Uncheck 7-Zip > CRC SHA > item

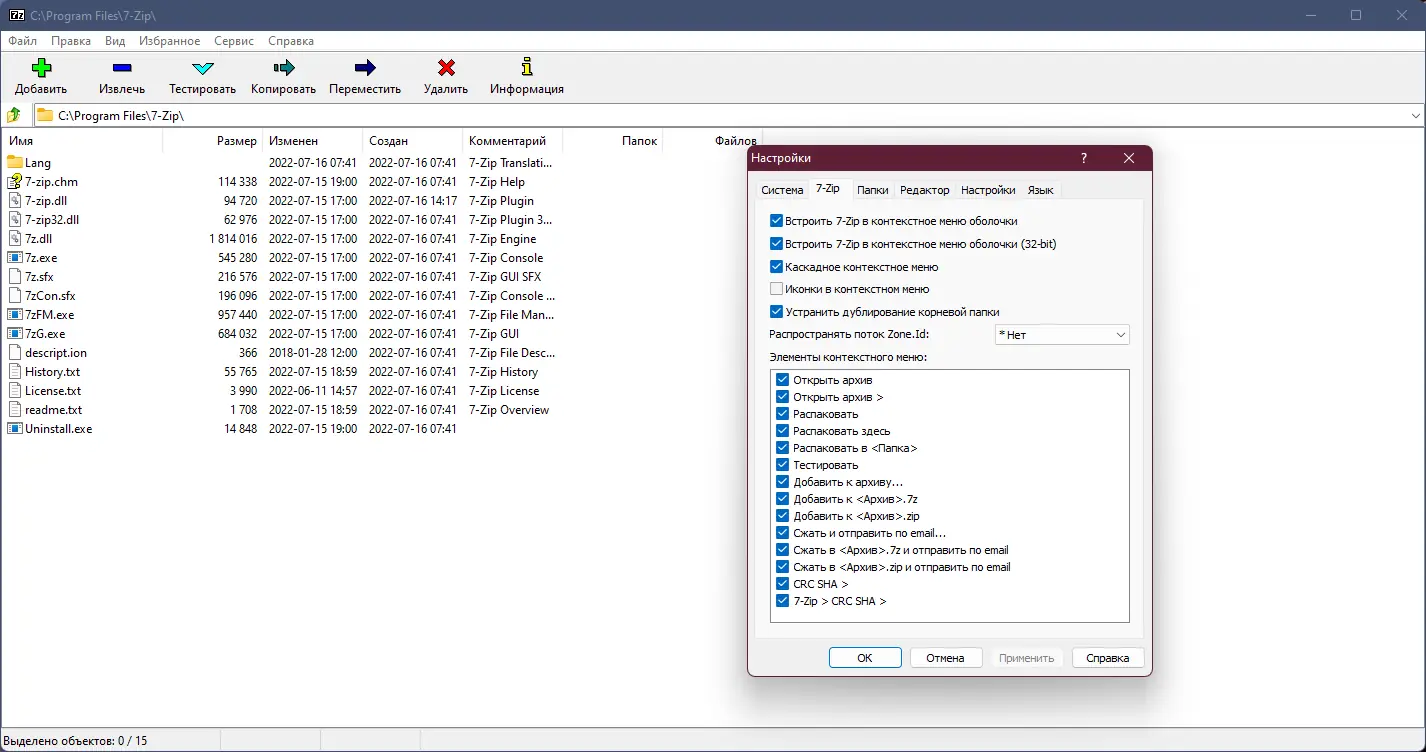tap(783, 601)
